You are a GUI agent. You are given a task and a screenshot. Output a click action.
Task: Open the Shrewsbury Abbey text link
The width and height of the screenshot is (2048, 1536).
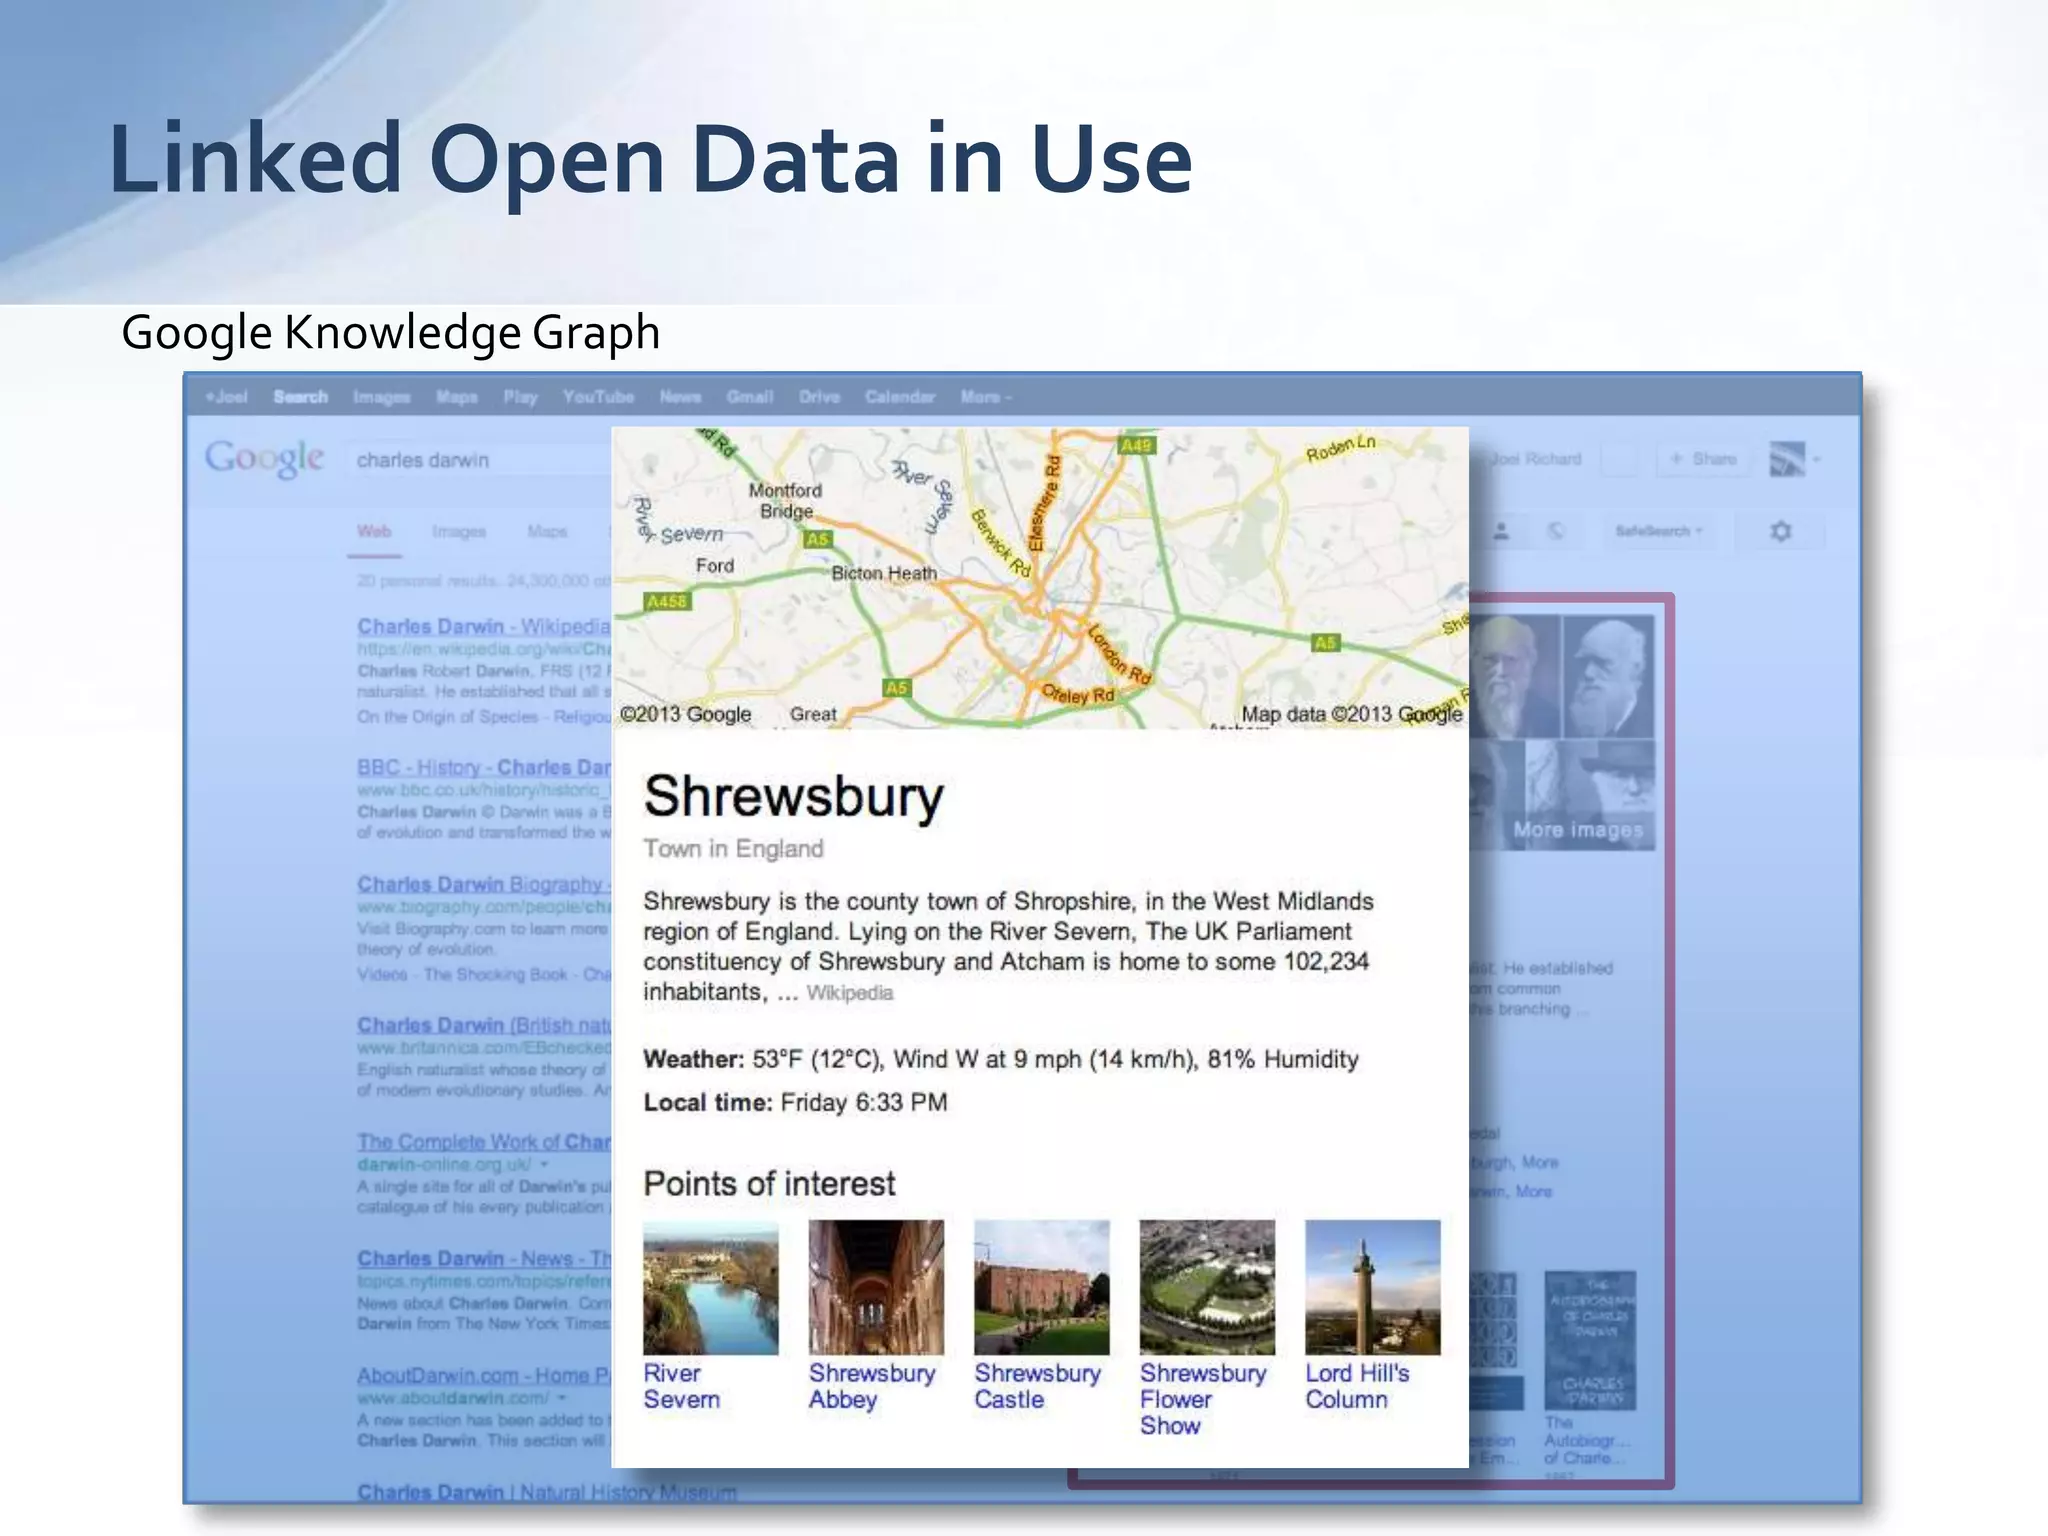(x=872, y=1386)
